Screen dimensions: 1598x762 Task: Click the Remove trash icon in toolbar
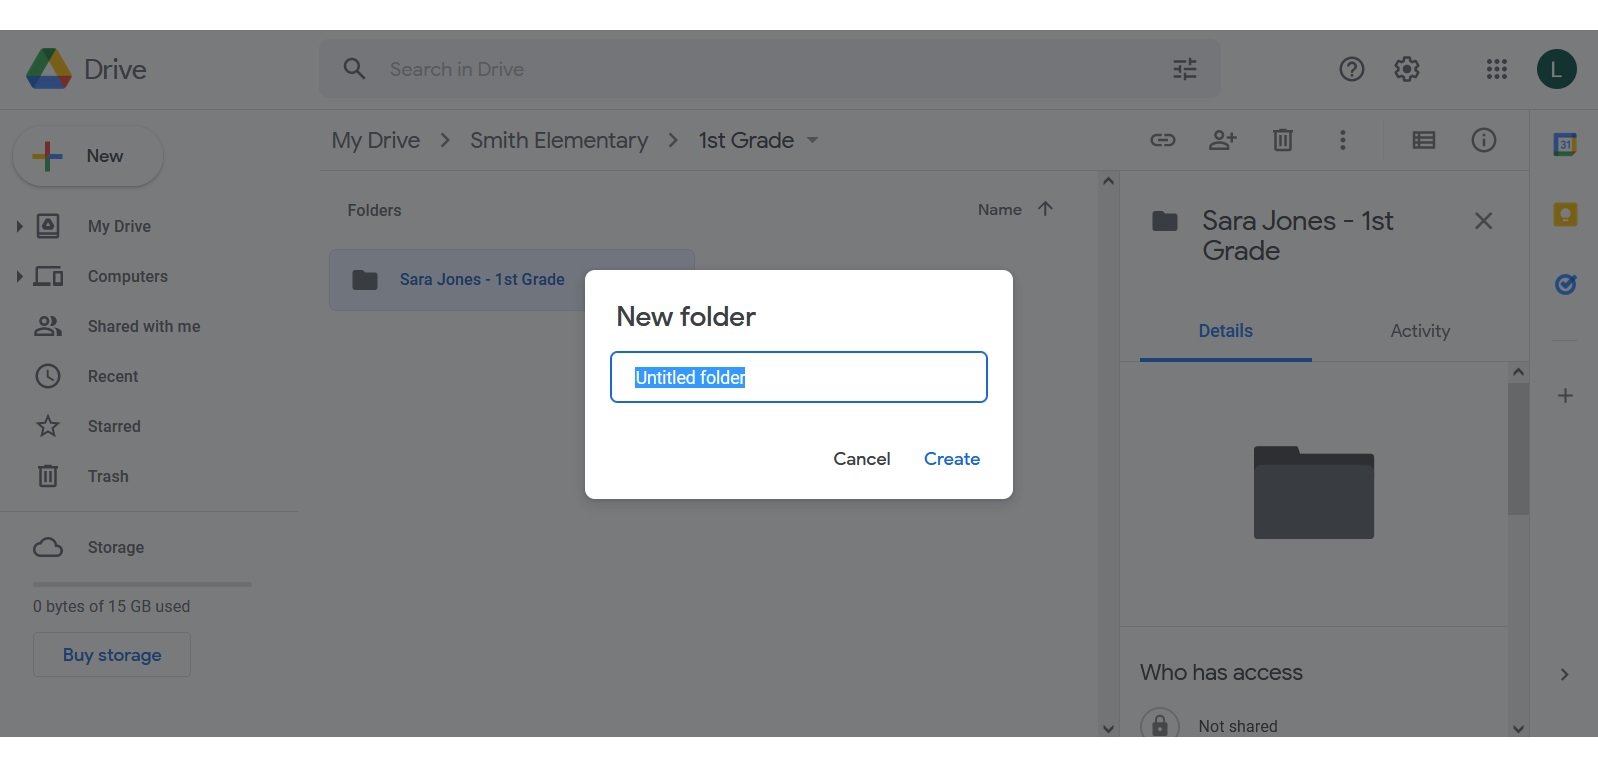tap(1283, 140)
